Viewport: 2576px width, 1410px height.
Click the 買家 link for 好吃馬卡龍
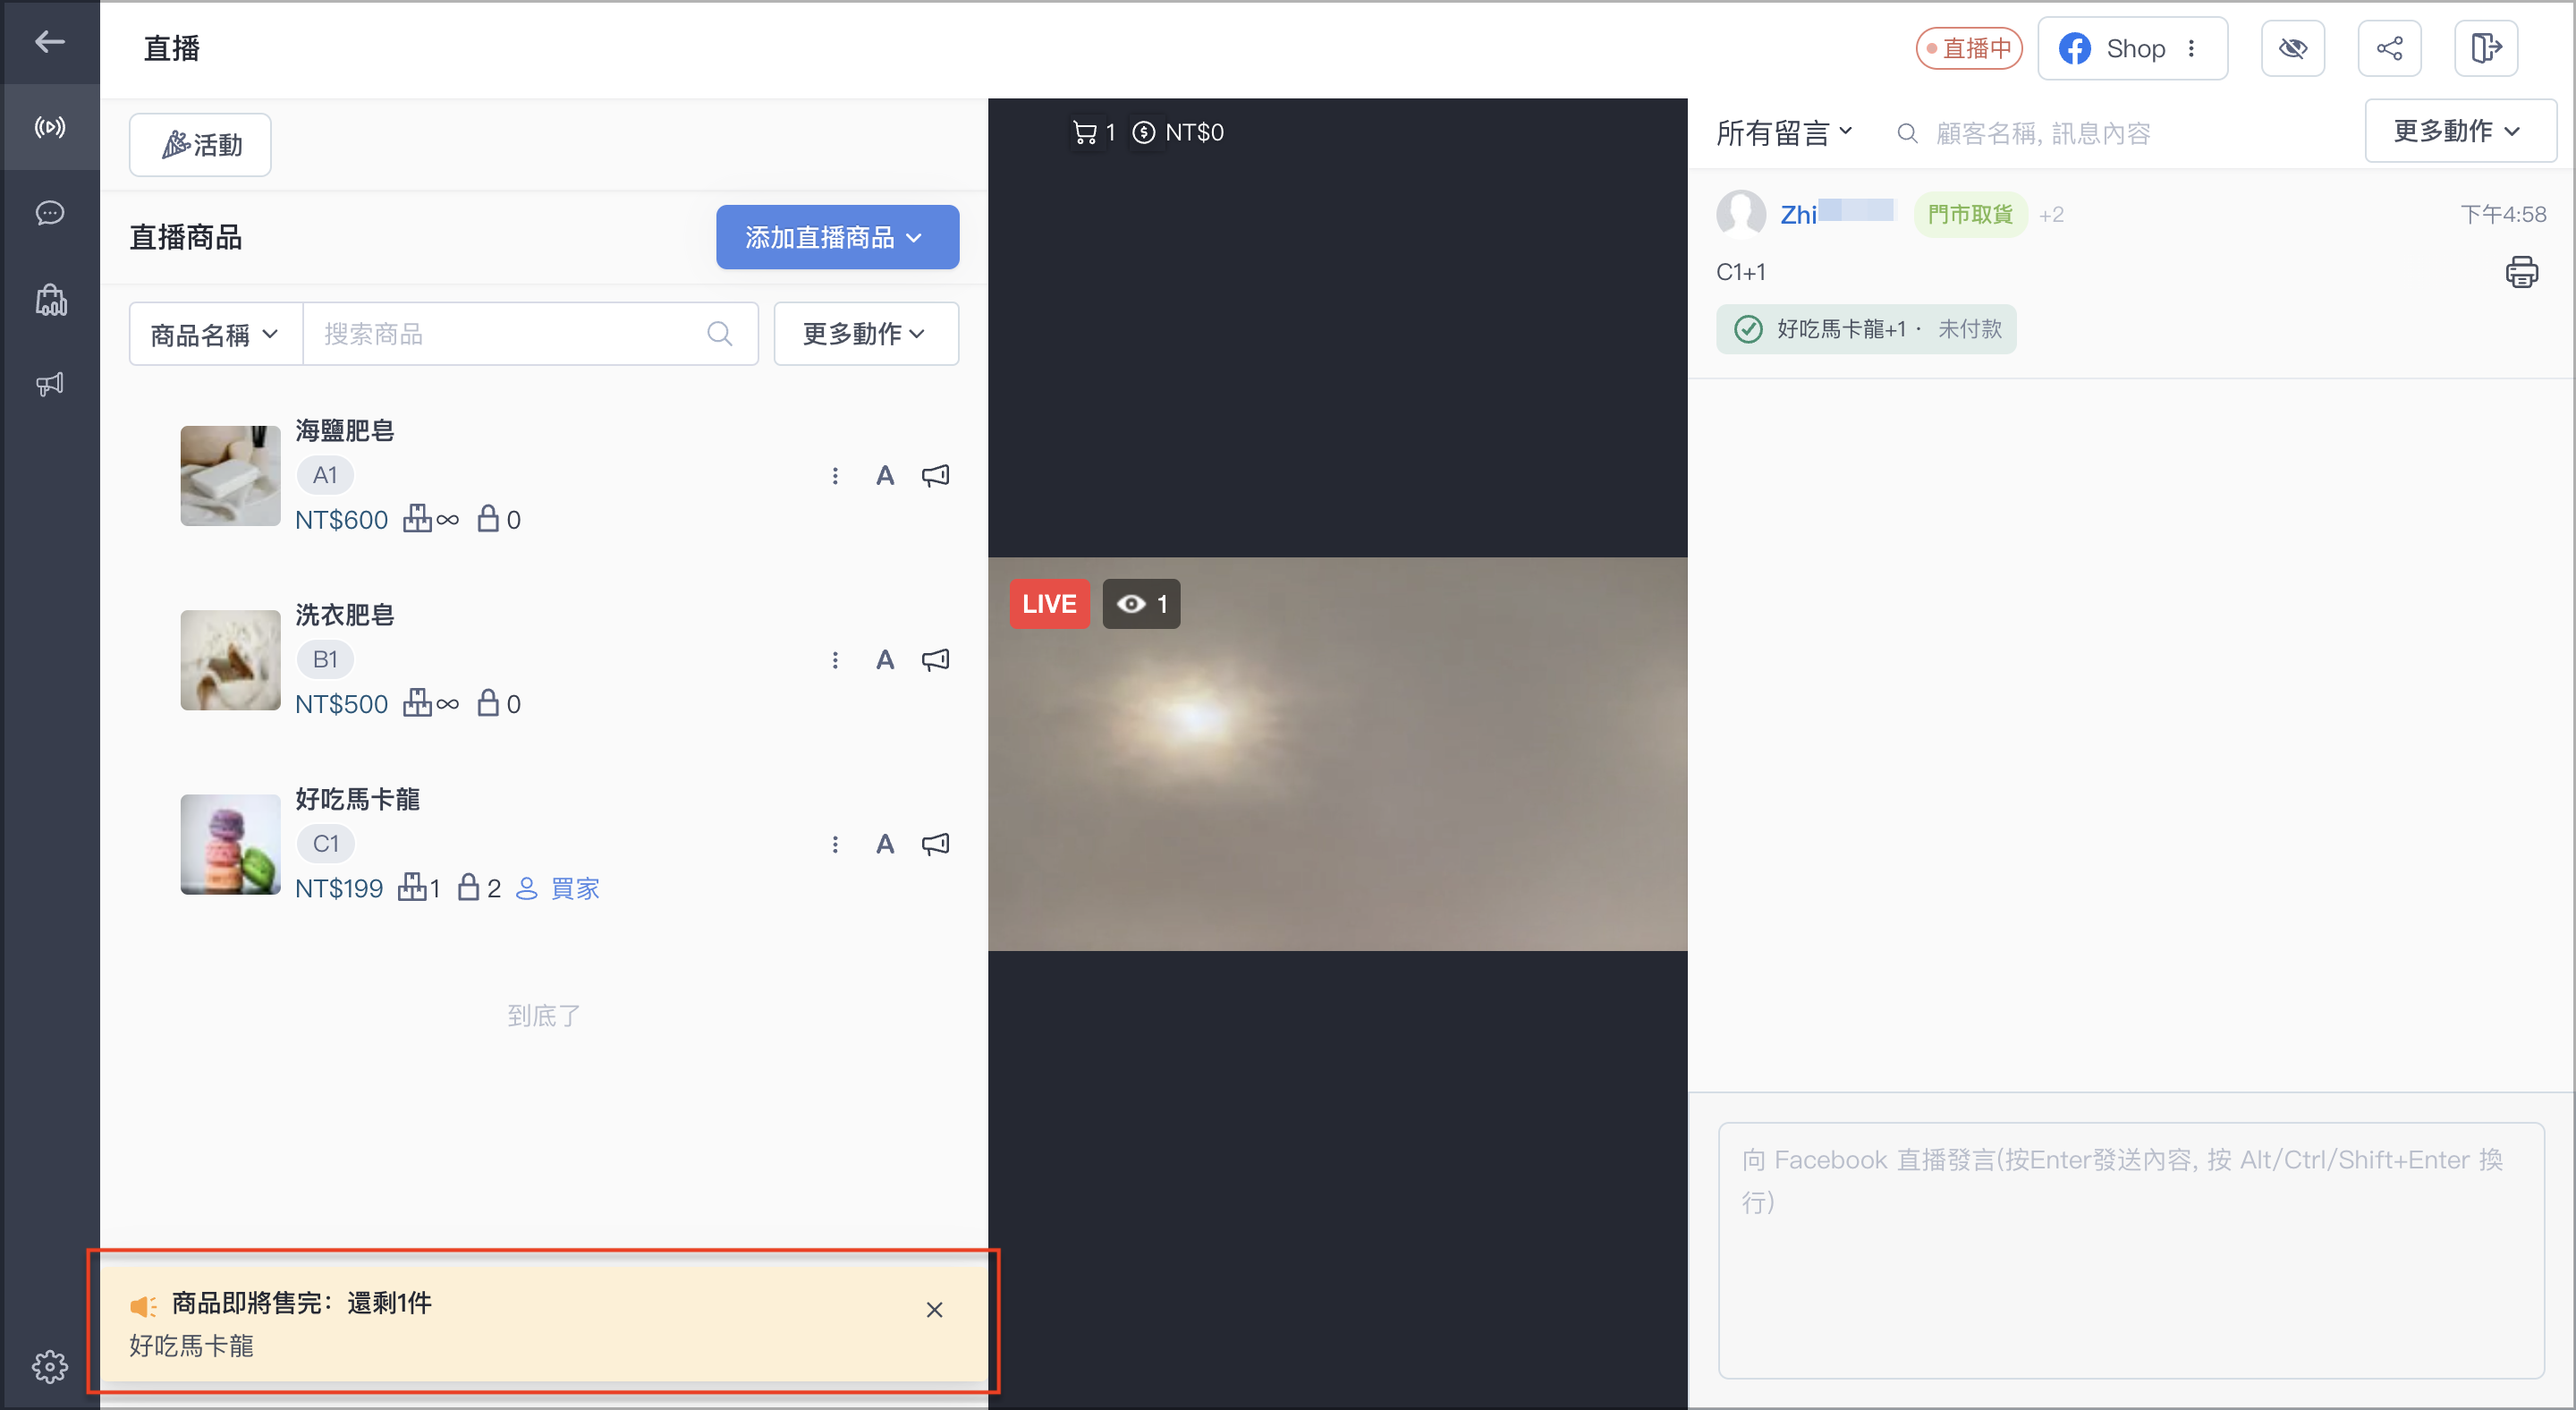[x=558, y=888]
